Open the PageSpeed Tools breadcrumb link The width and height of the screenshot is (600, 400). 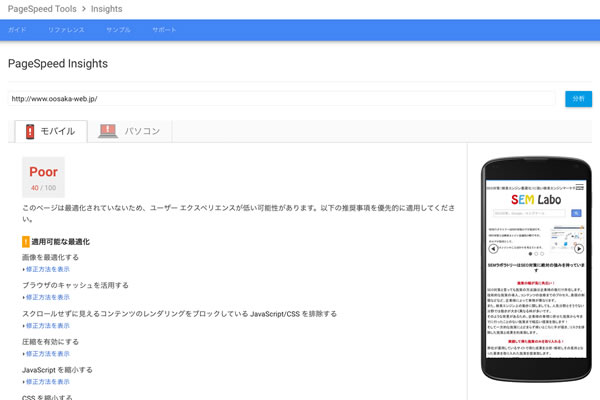click(x=42, y=9)
